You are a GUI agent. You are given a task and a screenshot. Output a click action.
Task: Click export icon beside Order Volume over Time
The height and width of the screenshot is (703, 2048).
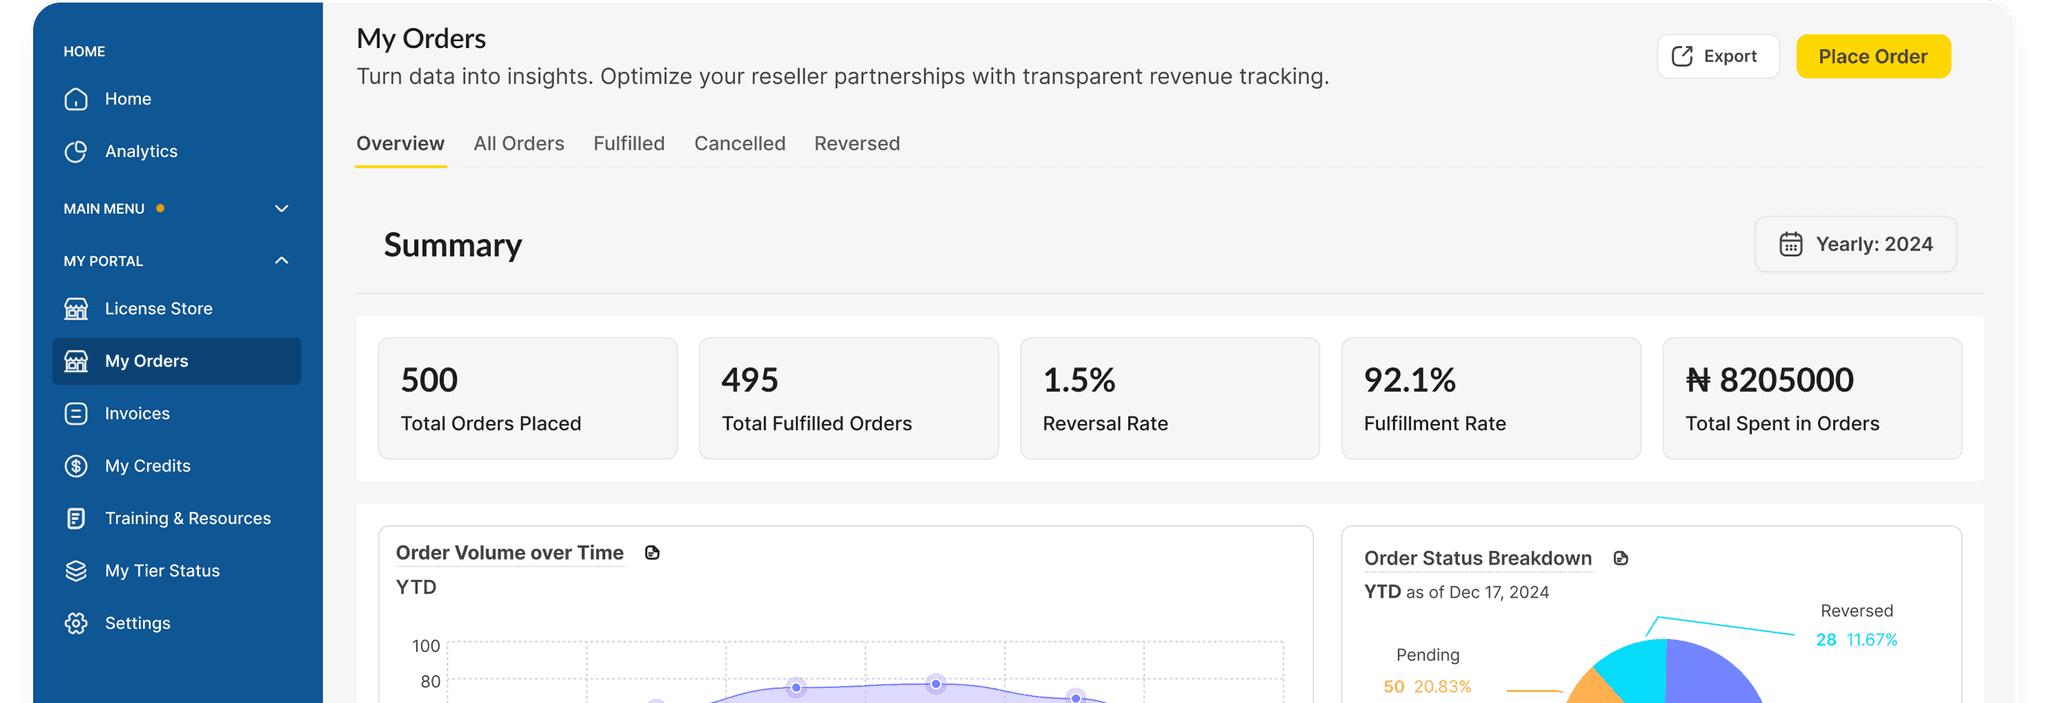coord(652,553)
